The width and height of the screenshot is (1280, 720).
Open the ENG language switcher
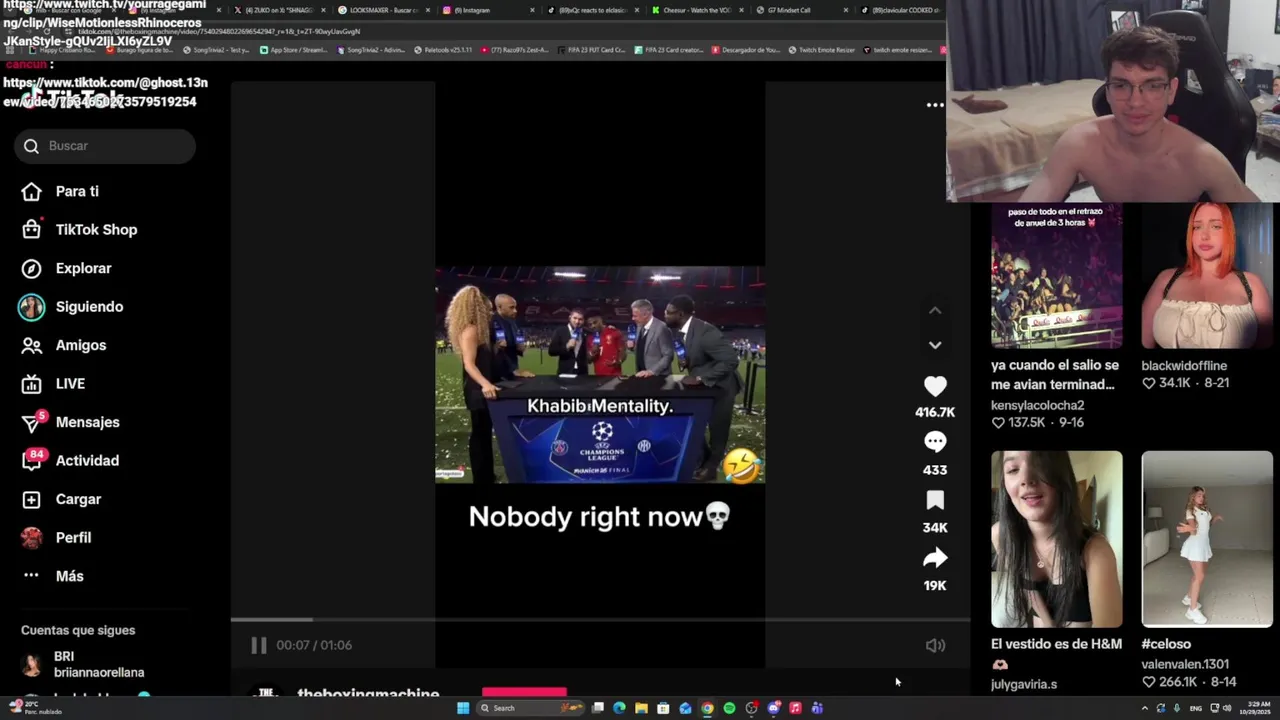pyautogui.click(x=1195, y=708)
